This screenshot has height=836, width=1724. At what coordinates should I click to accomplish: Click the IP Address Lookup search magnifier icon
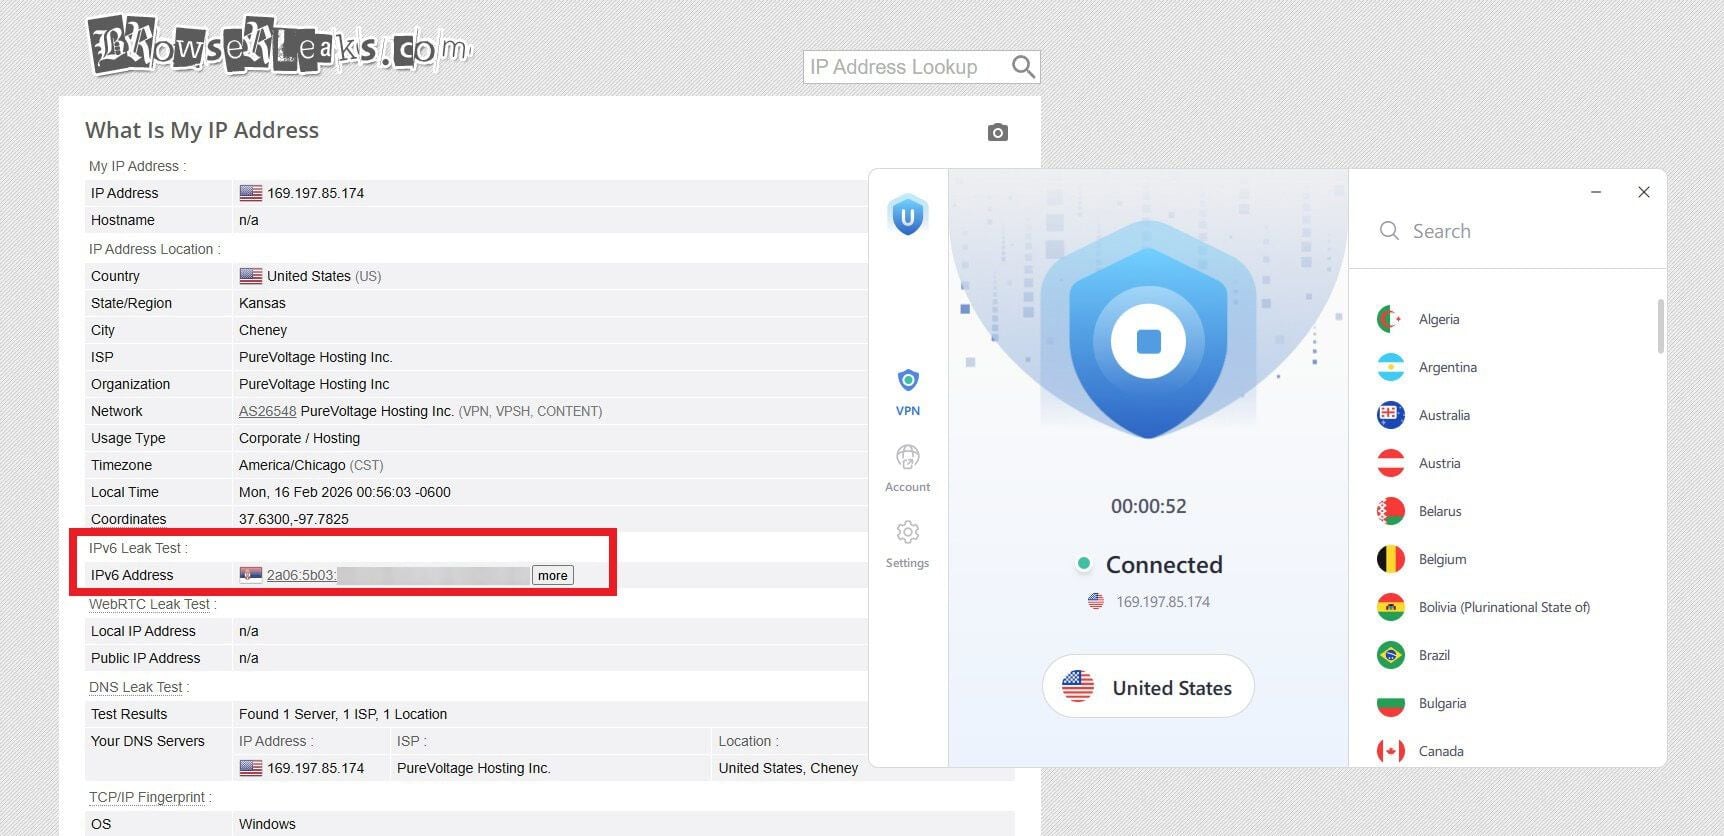[1023, 67]
